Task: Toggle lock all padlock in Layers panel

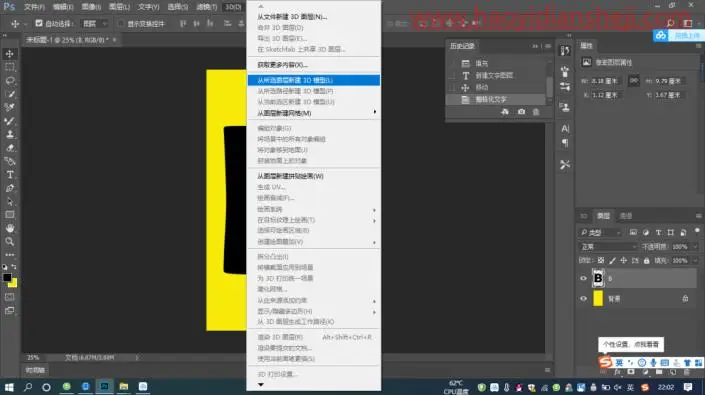Action: [647, 261]
